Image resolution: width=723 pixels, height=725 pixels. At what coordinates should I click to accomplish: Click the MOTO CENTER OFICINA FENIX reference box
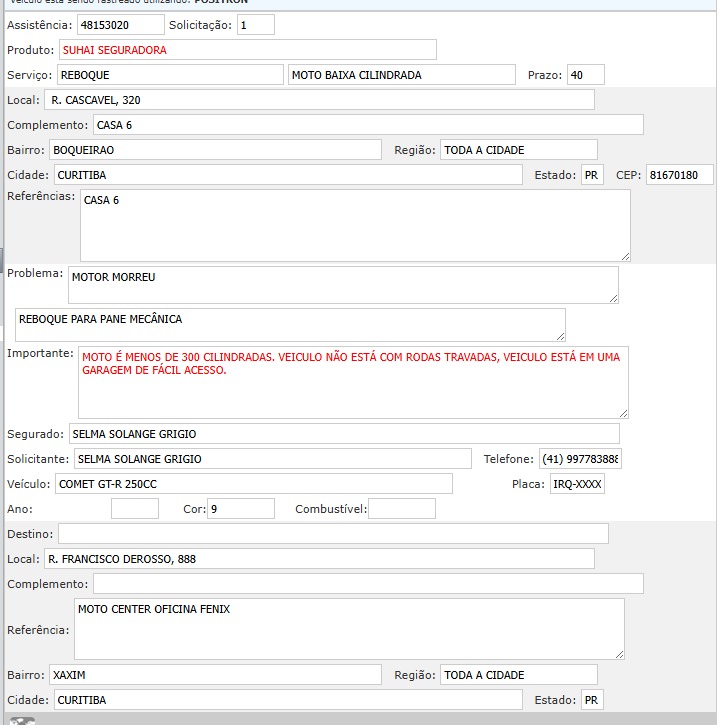click(x=349, y=629)
